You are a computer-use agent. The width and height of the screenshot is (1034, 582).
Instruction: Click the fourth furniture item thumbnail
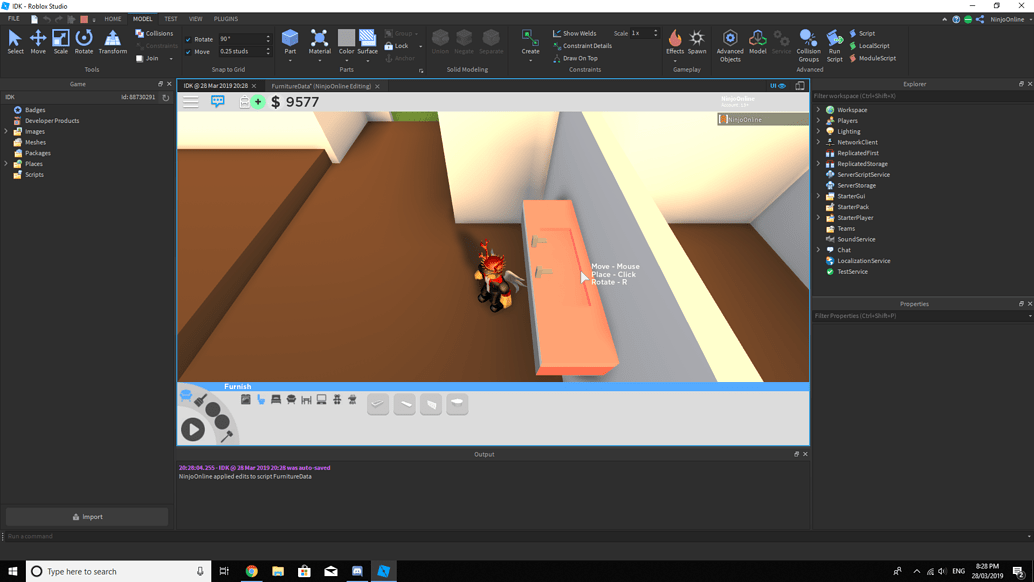point(457,404)
